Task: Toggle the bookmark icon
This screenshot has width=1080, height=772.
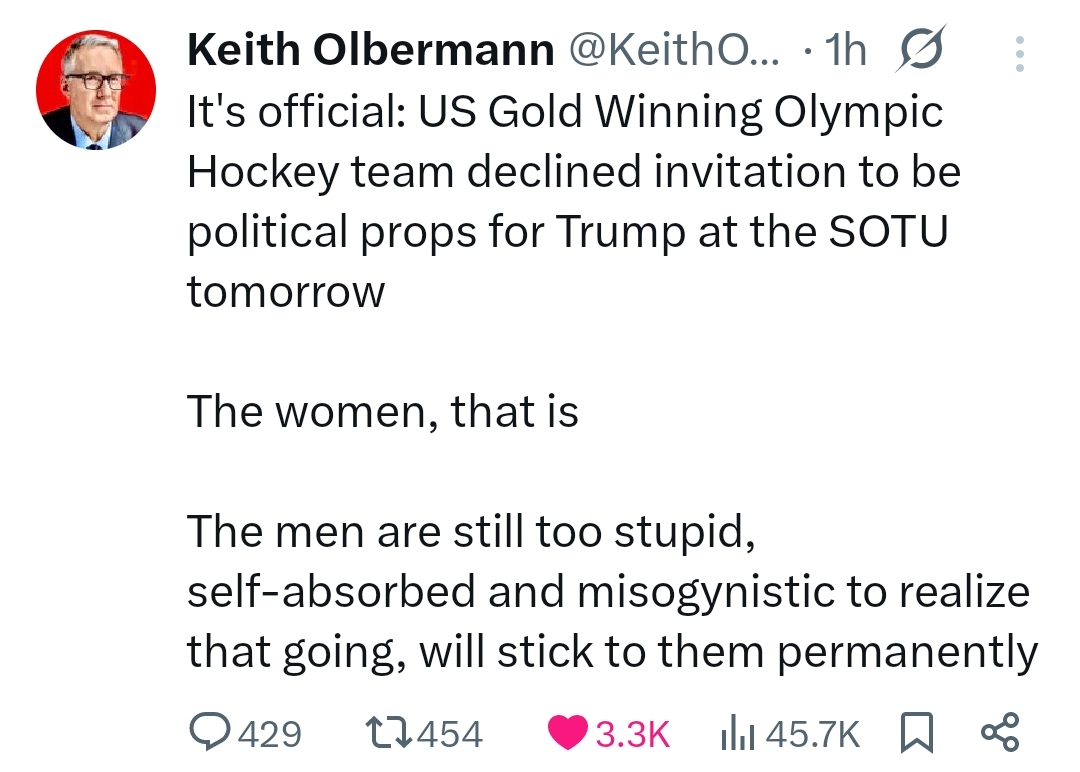Action: point(916,735)
